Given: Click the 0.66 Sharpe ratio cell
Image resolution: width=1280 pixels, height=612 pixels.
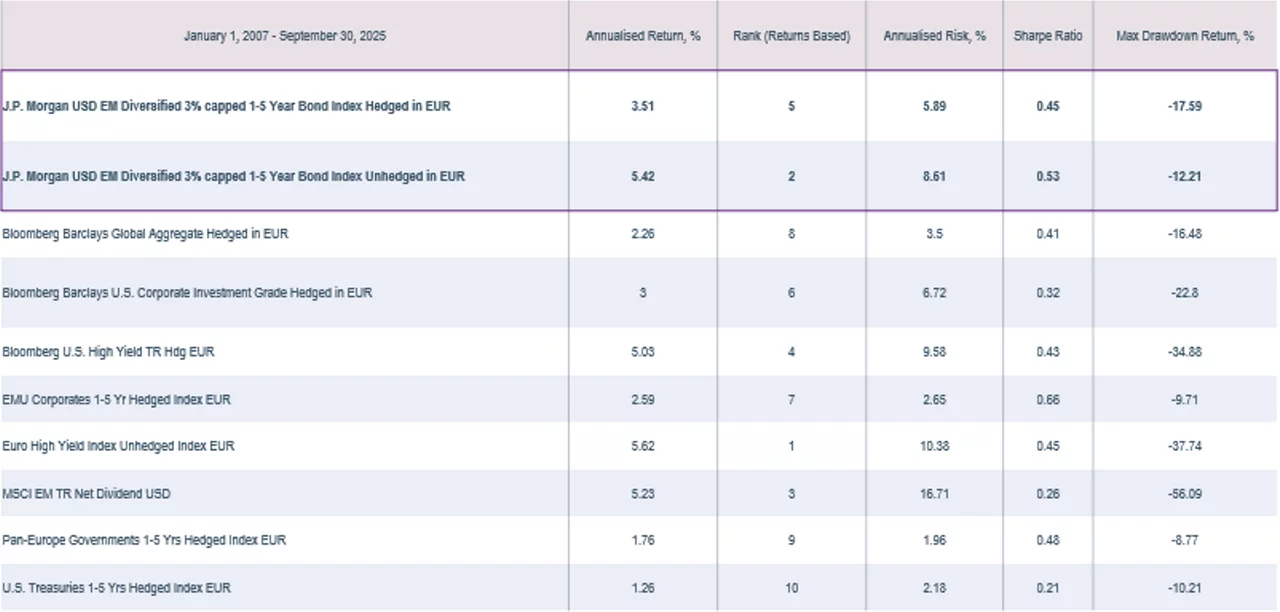Looking at the screenshot, I should [1047, 400].
